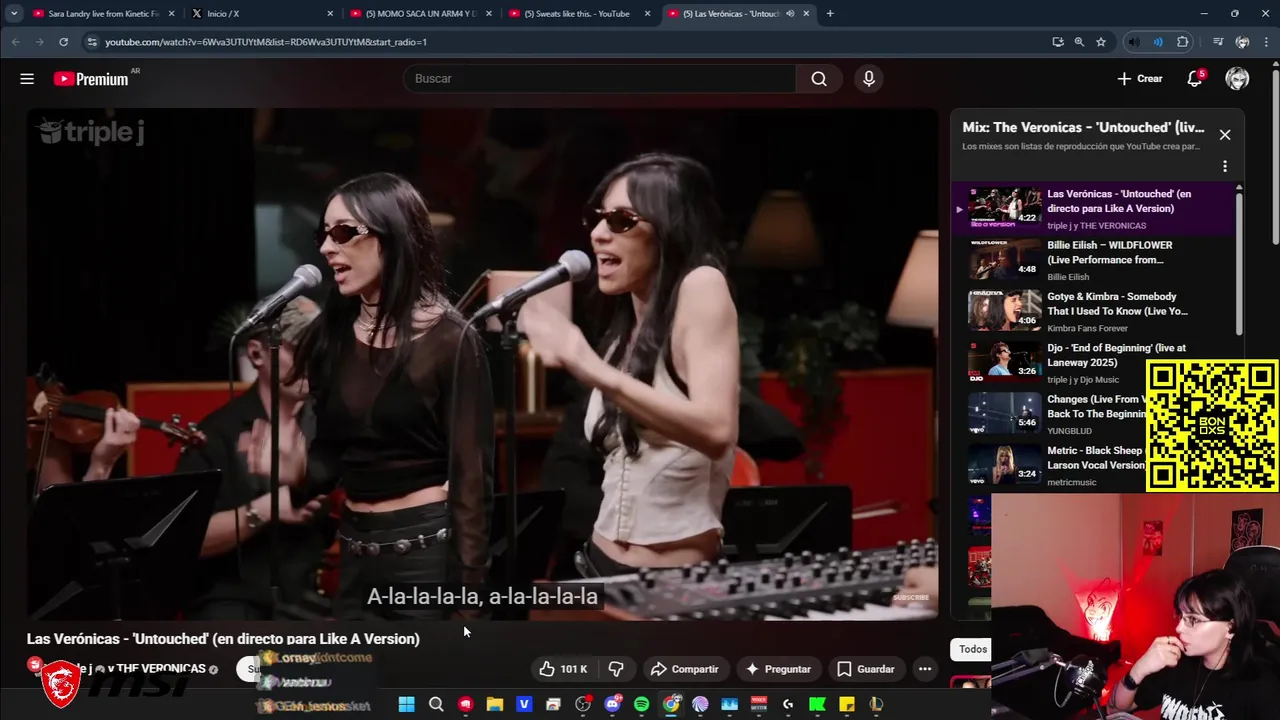
Task: Open the Extensions puzzle menu
Action: coord(1183,42)
